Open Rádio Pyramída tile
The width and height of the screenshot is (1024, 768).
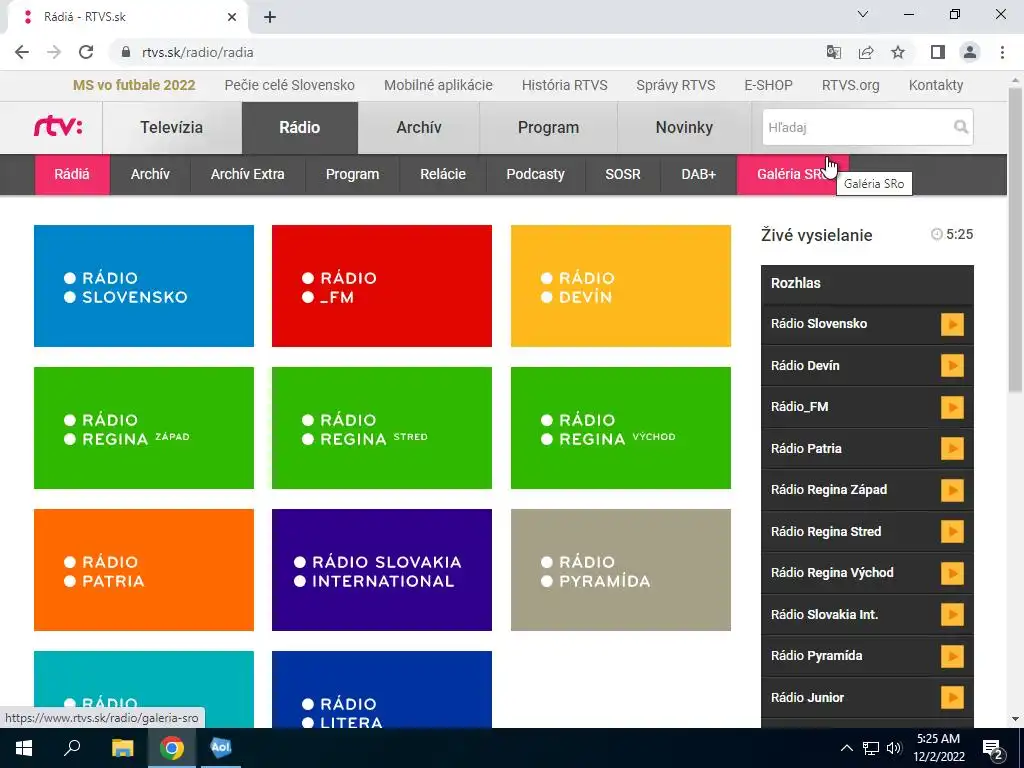pyautogui.click(x=621, y=570)
